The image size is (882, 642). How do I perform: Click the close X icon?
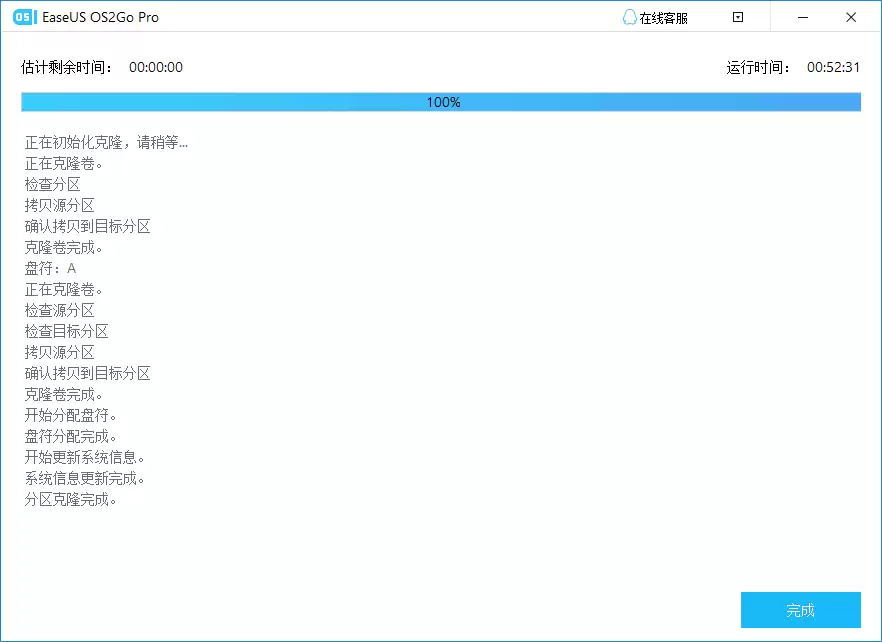[851, 17]
